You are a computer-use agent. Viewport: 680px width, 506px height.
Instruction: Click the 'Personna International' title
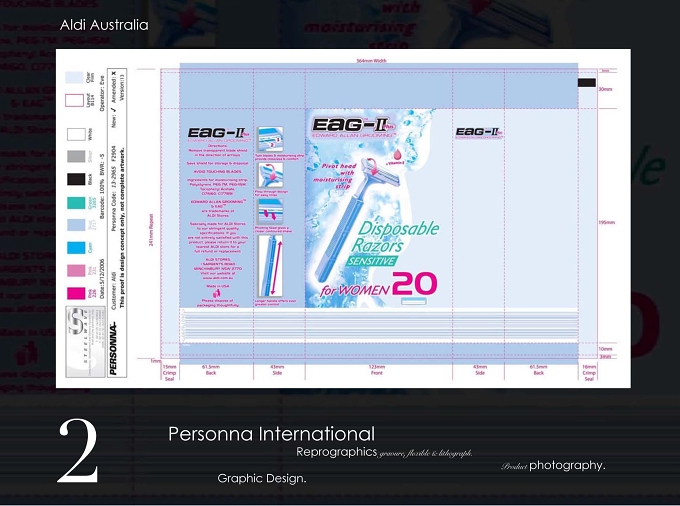[271, 434]
